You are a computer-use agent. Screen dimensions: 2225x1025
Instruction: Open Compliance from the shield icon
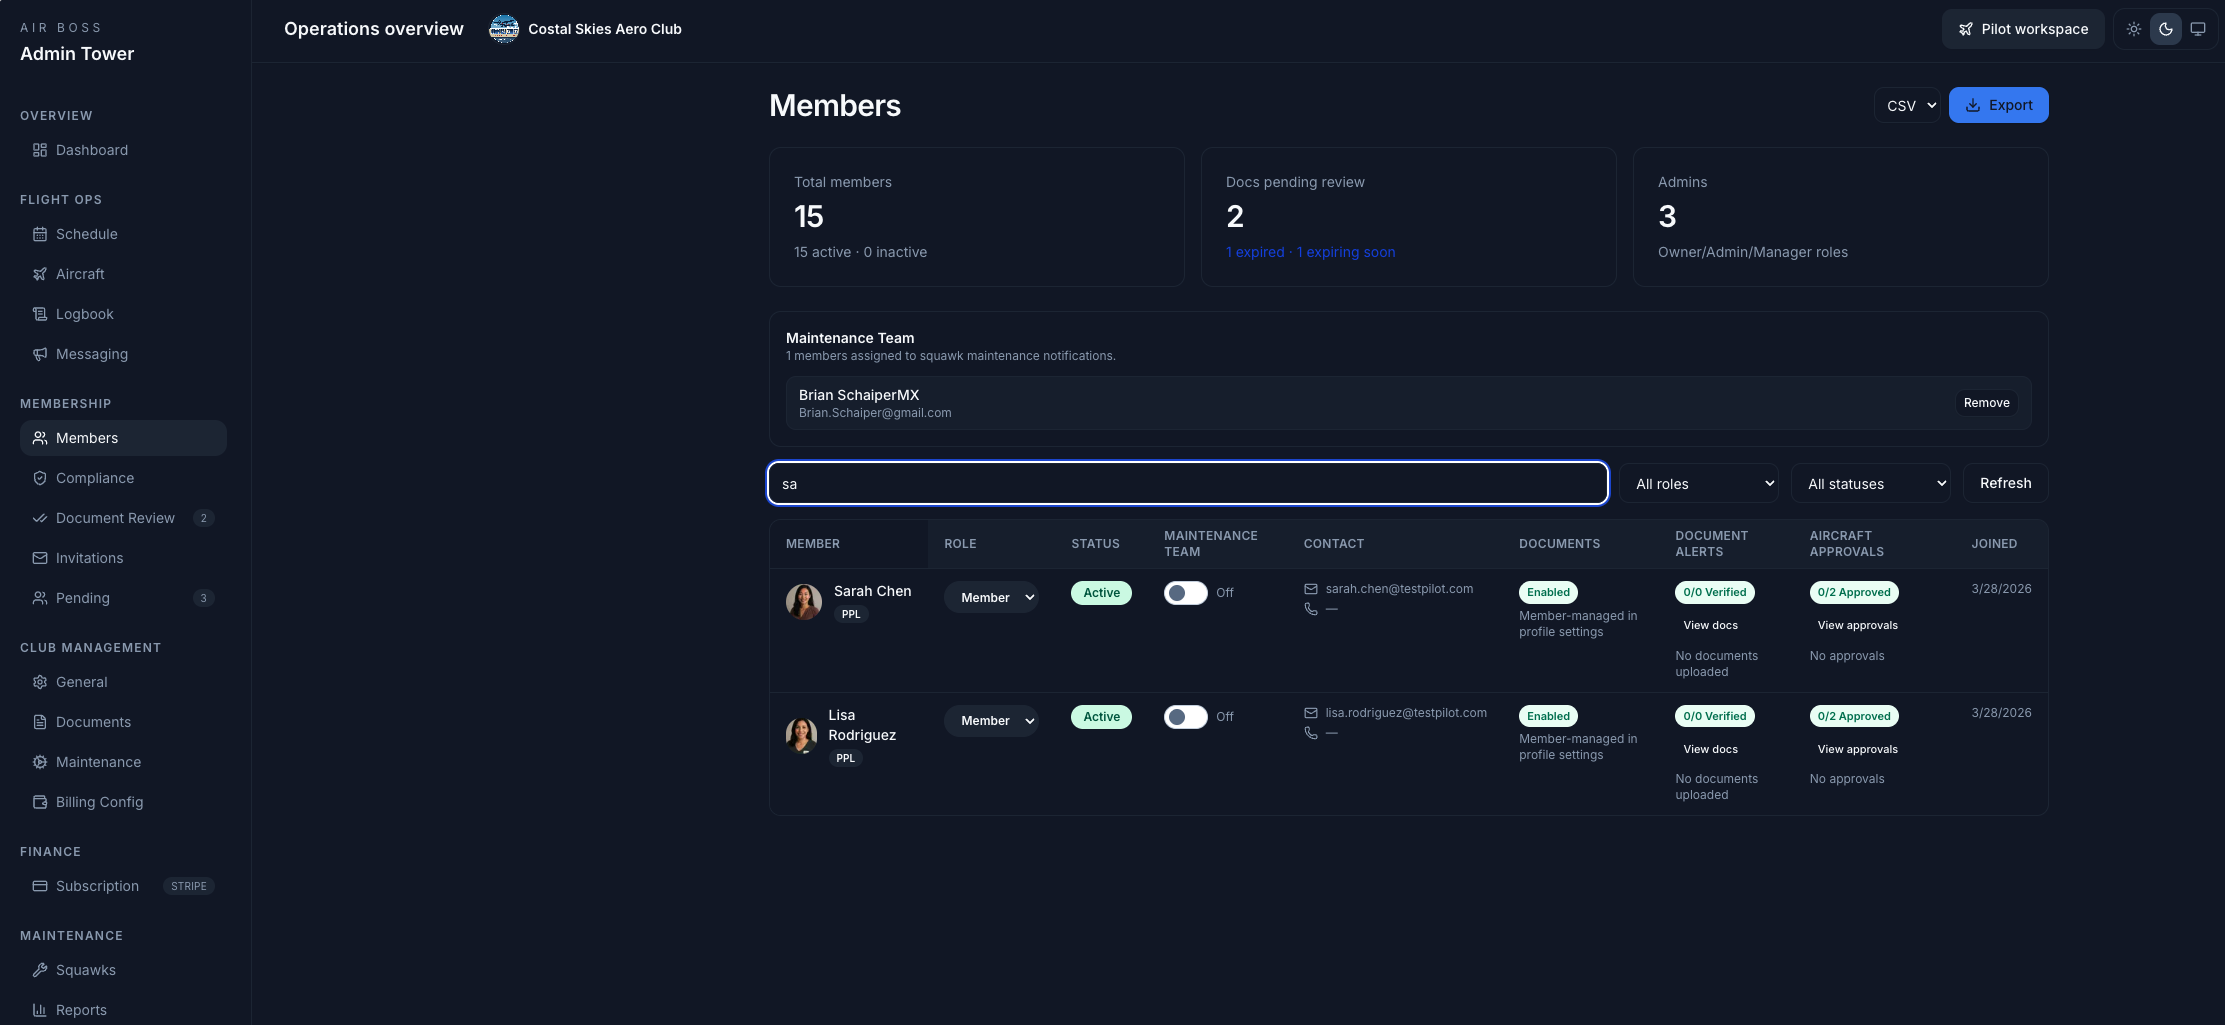tap(40, 478)
